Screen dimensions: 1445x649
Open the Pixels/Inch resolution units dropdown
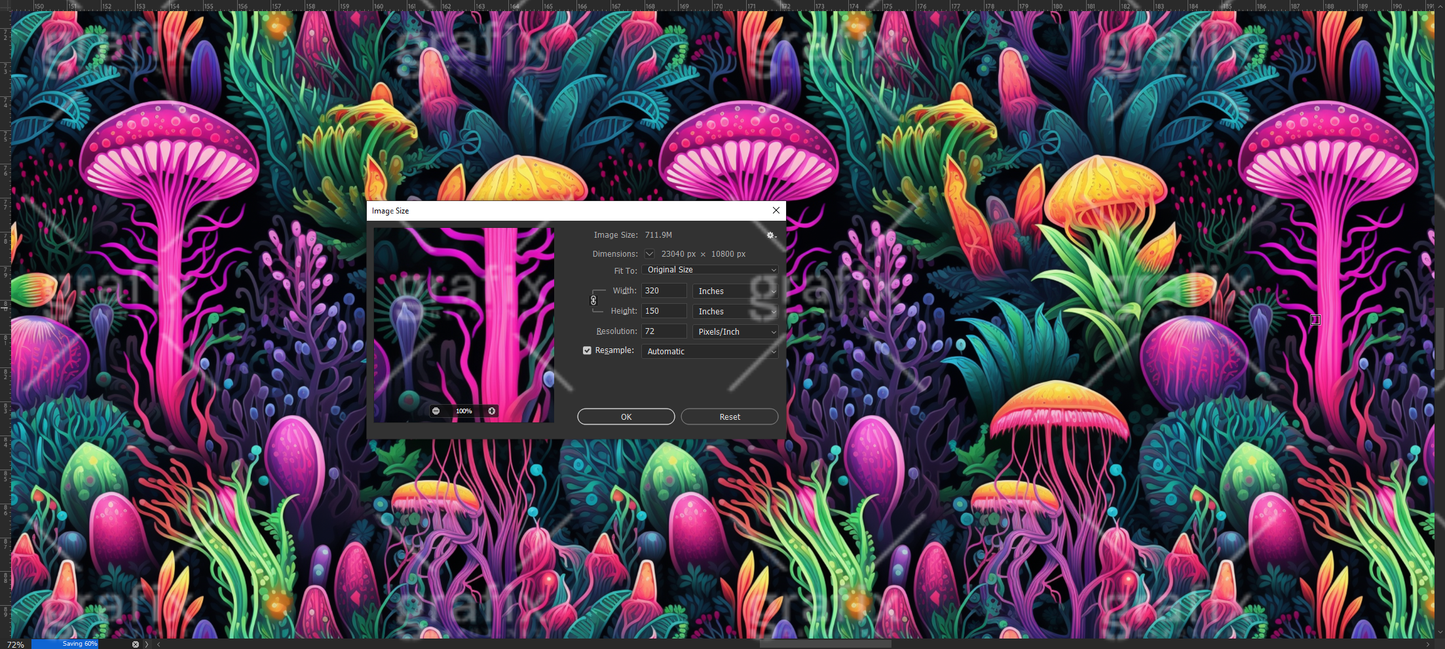pos(735,331)
